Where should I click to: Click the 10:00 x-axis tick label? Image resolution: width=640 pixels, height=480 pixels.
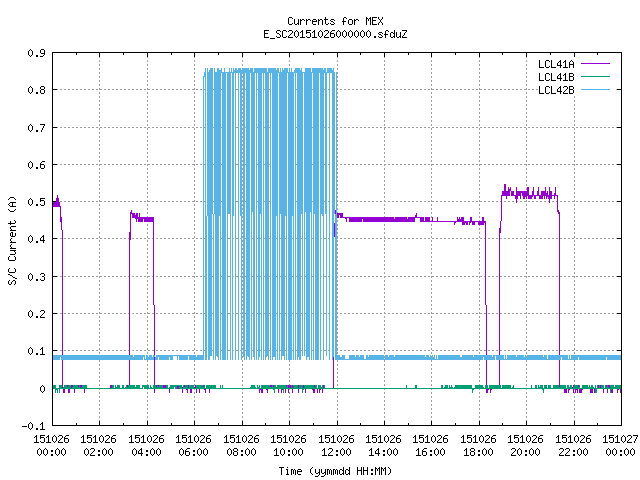tap(288, 452)
